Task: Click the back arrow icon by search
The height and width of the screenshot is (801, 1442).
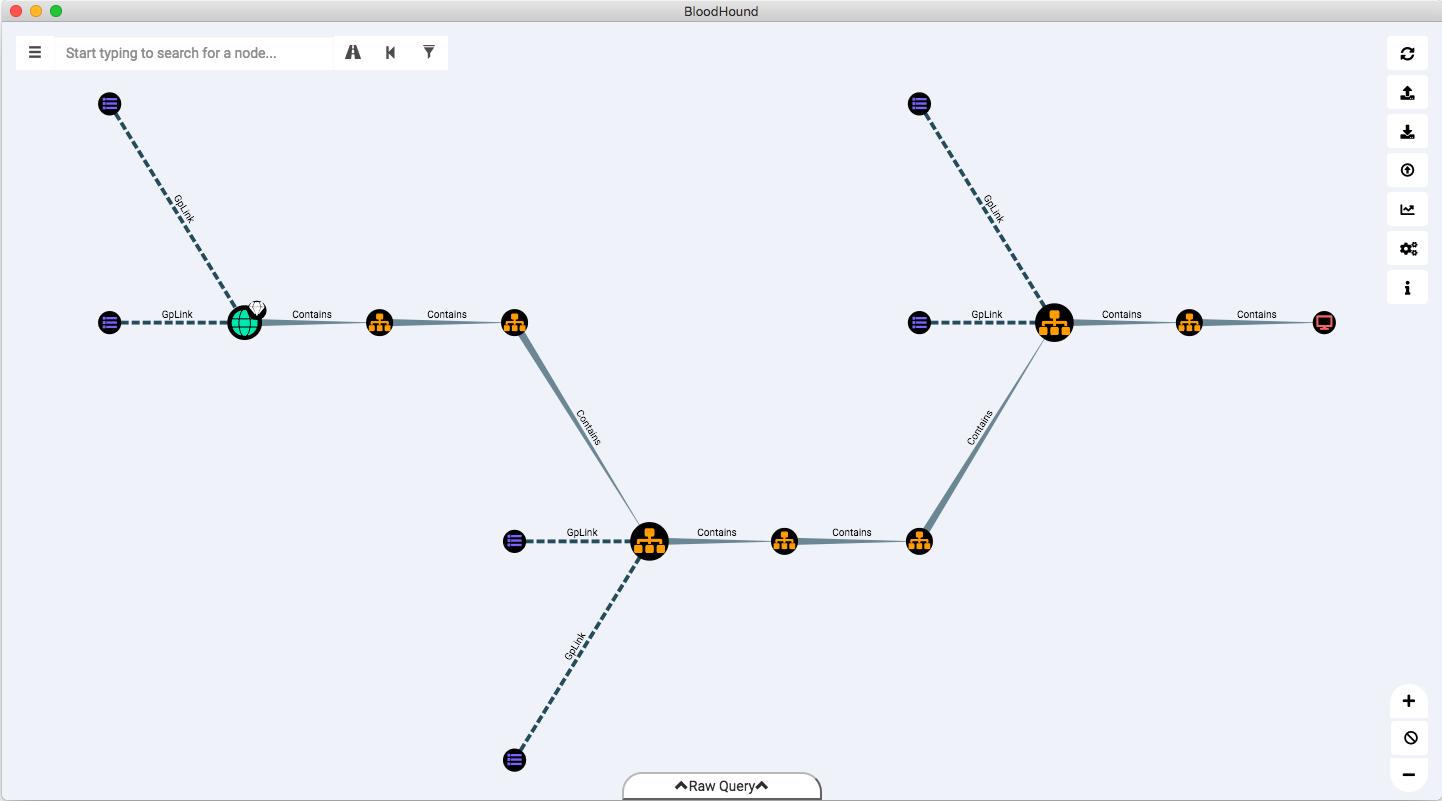Action: tap(390, 53)
